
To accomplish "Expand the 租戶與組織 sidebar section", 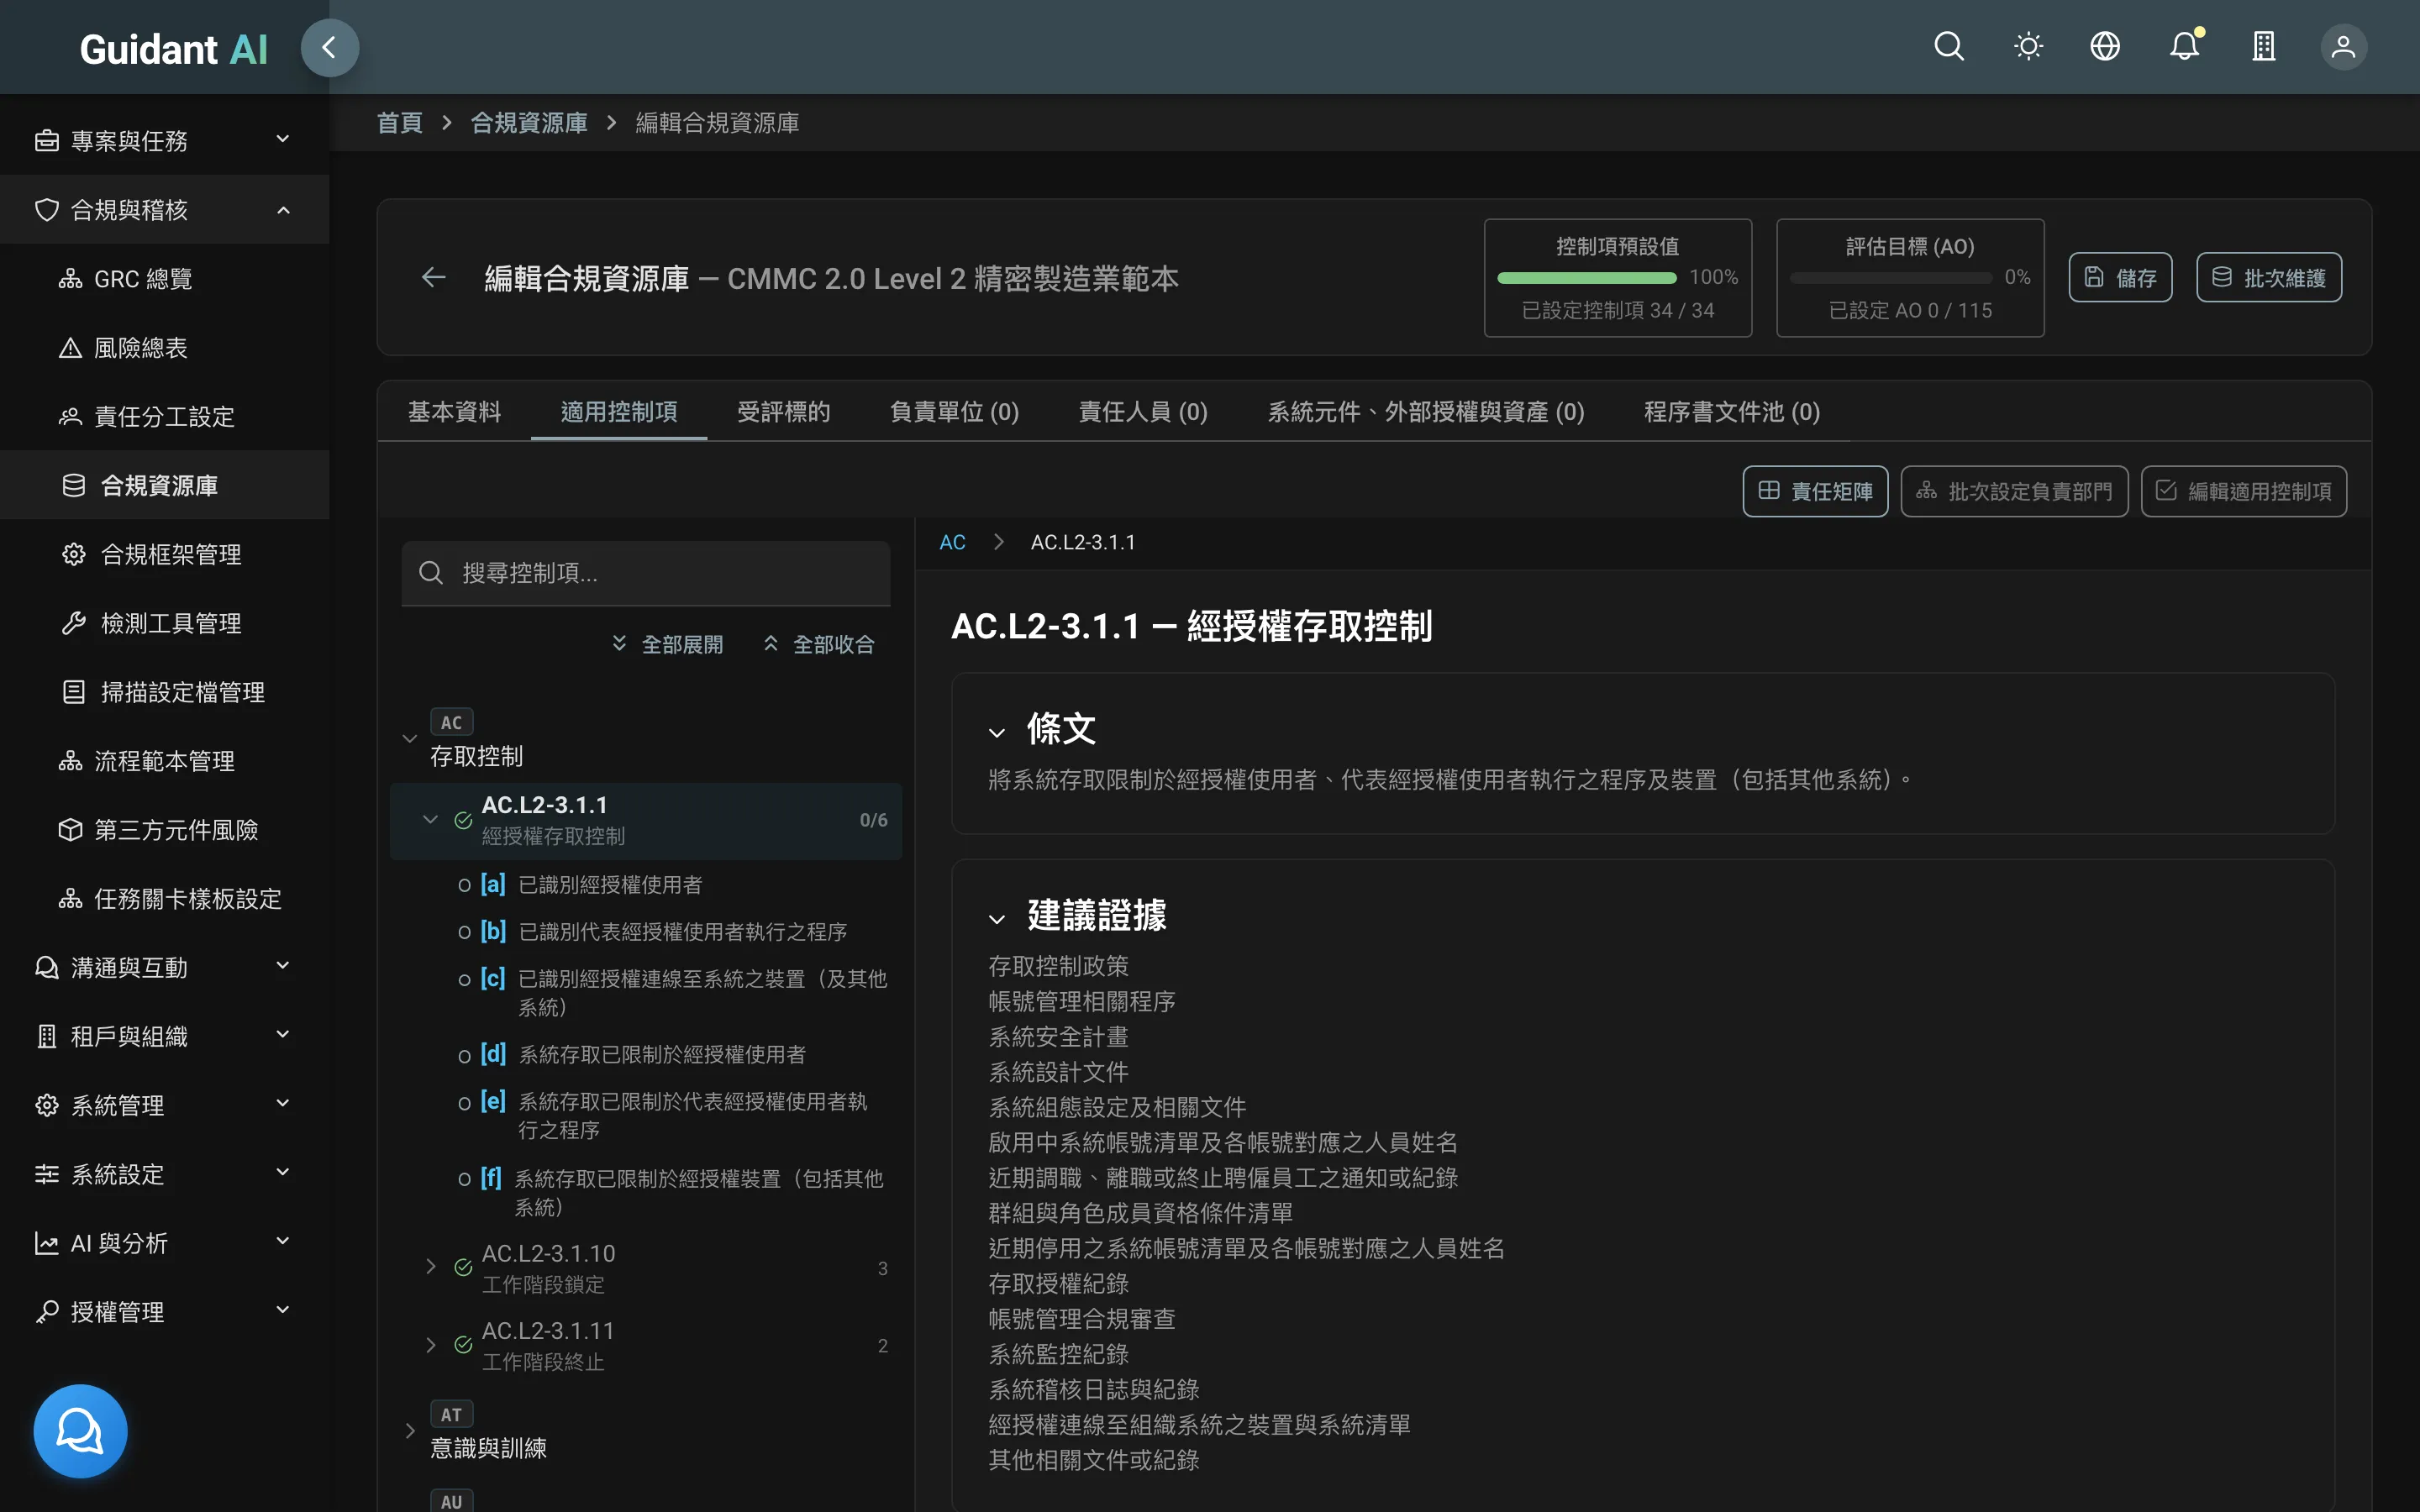I will (164, 1036).
